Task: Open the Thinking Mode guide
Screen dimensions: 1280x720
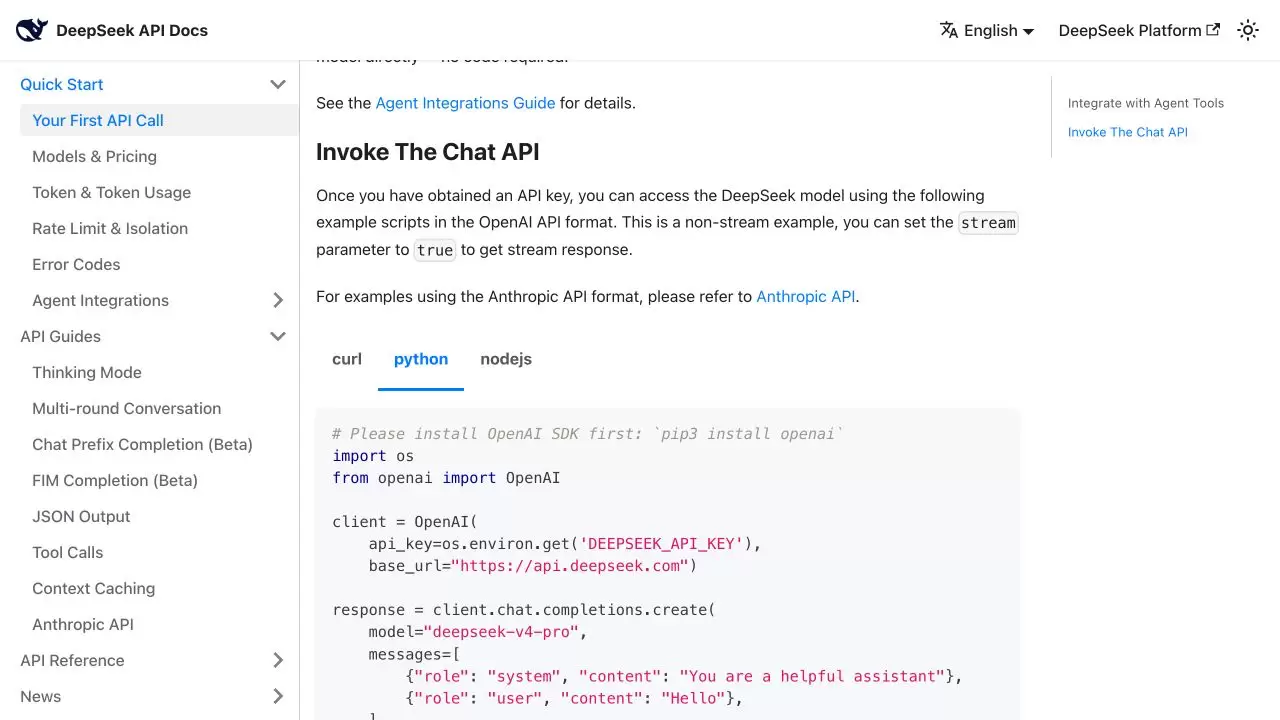Action: pyautogui.click(x=87, y=372)
